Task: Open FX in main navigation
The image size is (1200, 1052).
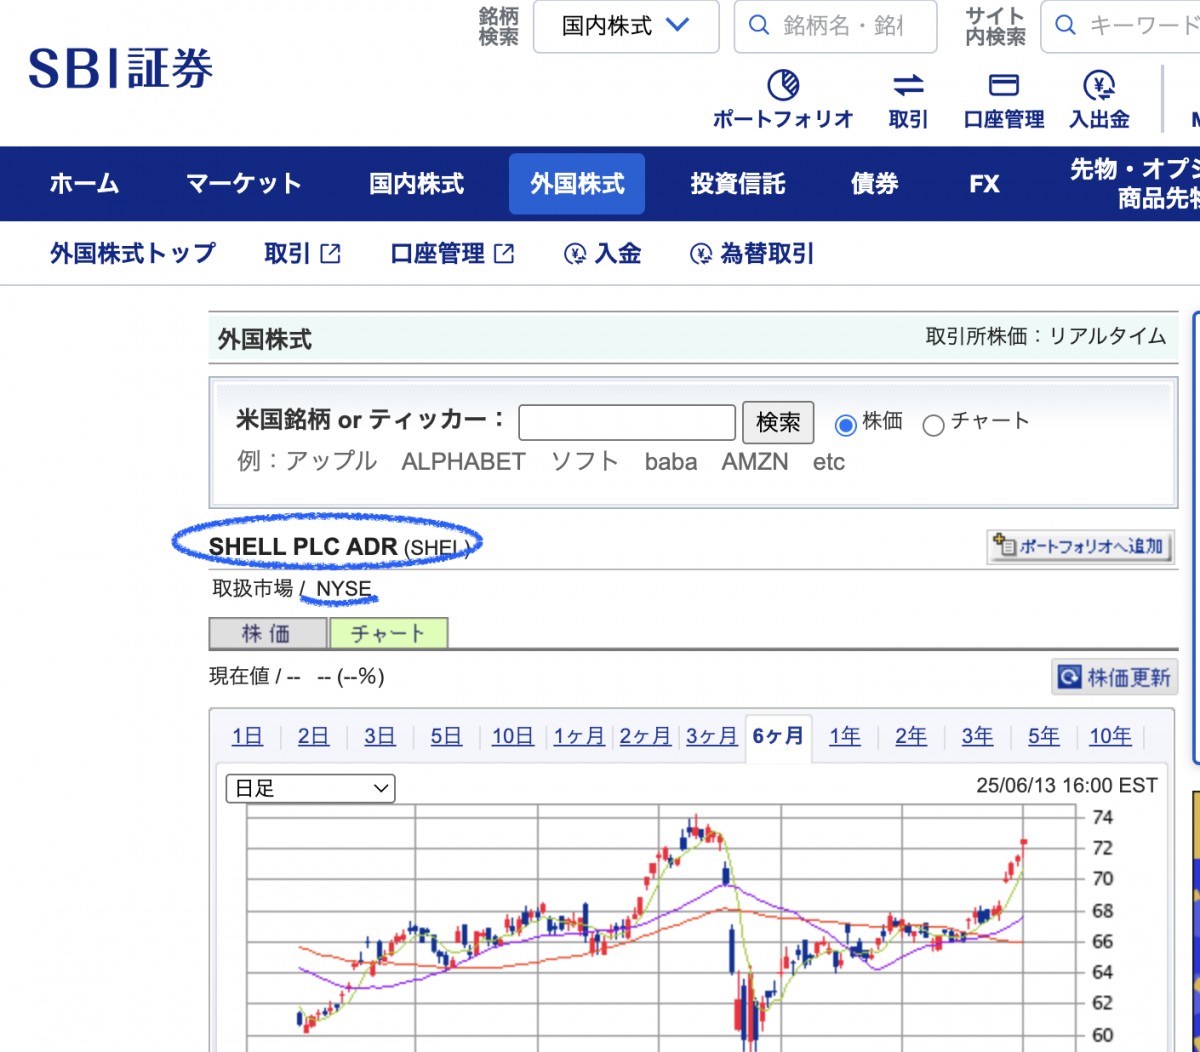Action: tap(984, 184)
